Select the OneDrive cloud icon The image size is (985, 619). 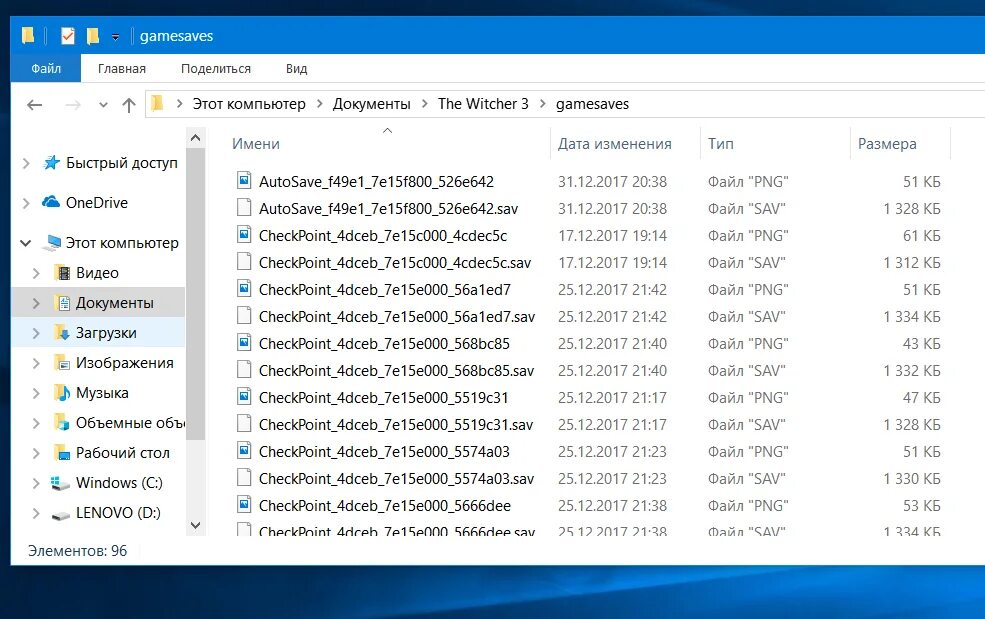(51, 202)
